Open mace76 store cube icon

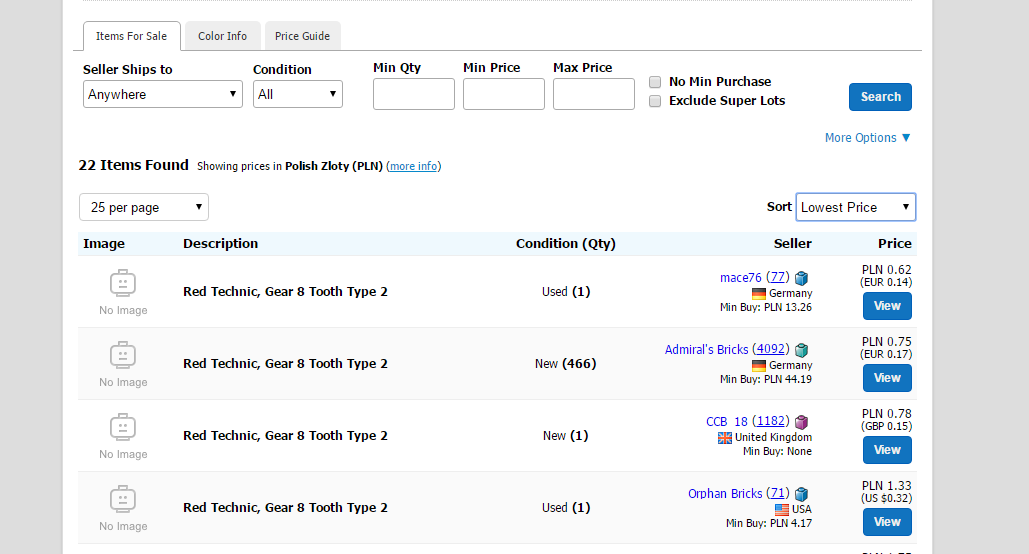(x=801, y=278)
